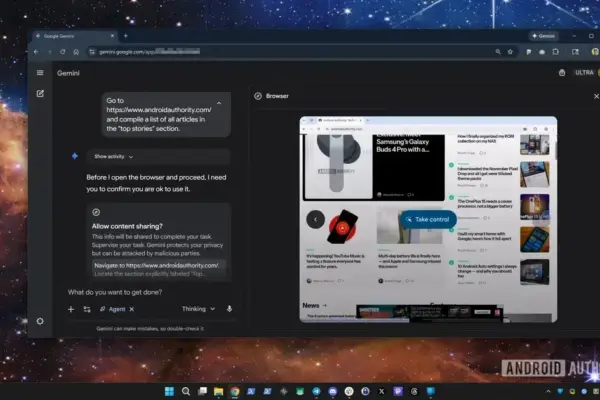Select the Google Gemini browser tab

pyautogui.click(x=75, y=36)
